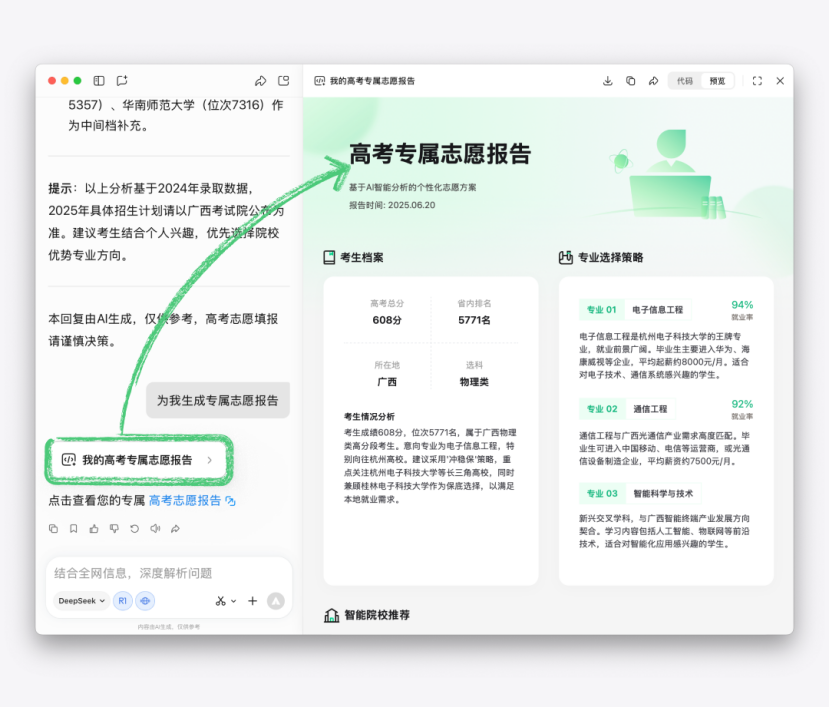This screenshot has width=830, height=708.
Task: Open the scissors tool dropdown
Action: pos(226,601)
